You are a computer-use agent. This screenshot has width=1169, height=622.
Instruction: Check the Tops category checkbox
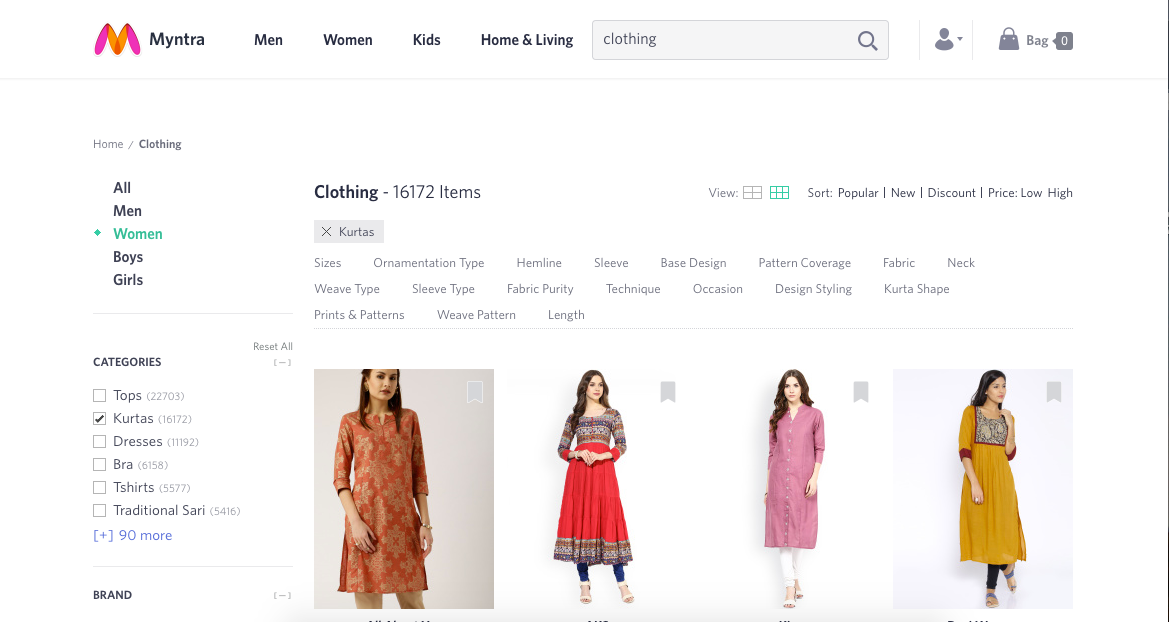pos(99,395)
